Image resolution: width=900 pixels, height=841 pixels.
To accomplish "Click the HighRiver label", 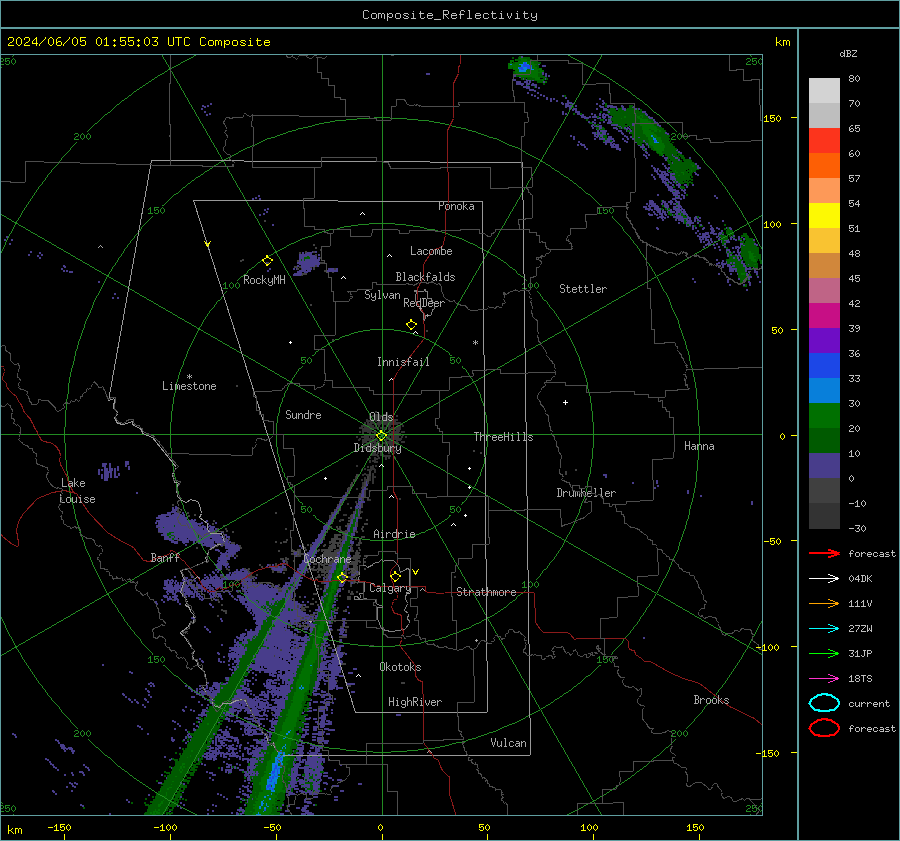I will tap(415, 702).
